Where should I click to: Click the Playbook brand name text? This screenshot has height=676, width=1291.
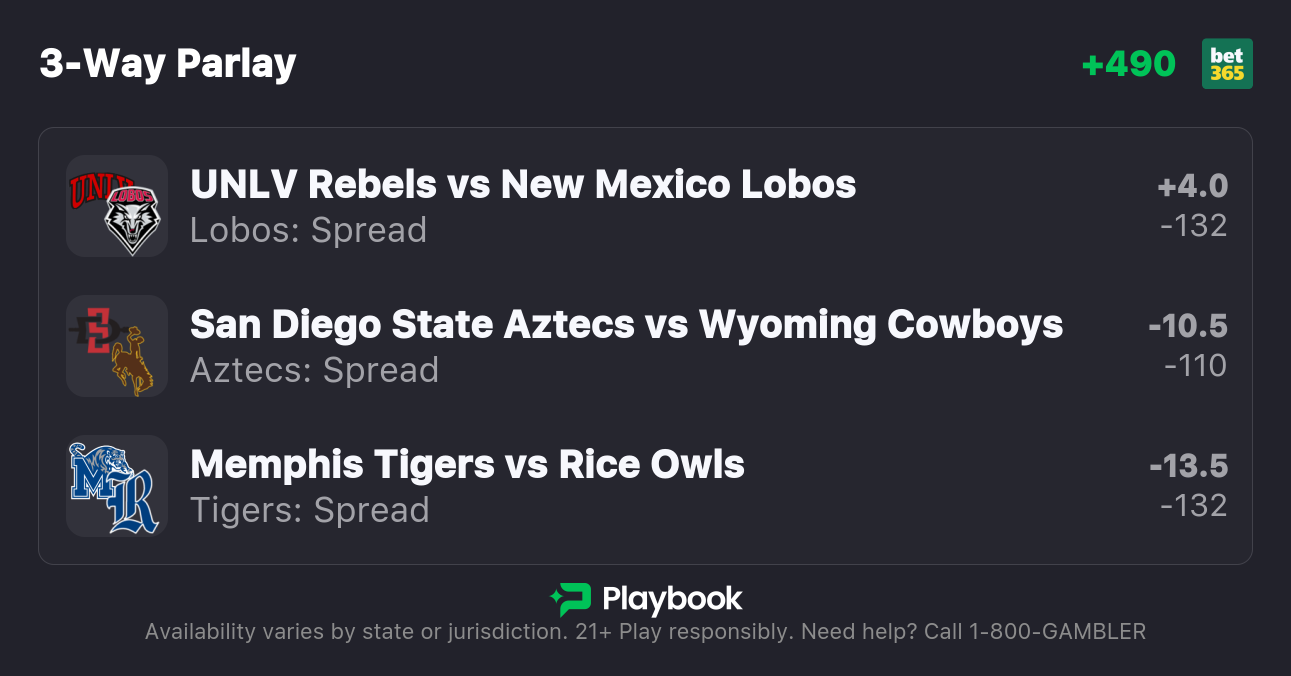[x=672, y=599]
